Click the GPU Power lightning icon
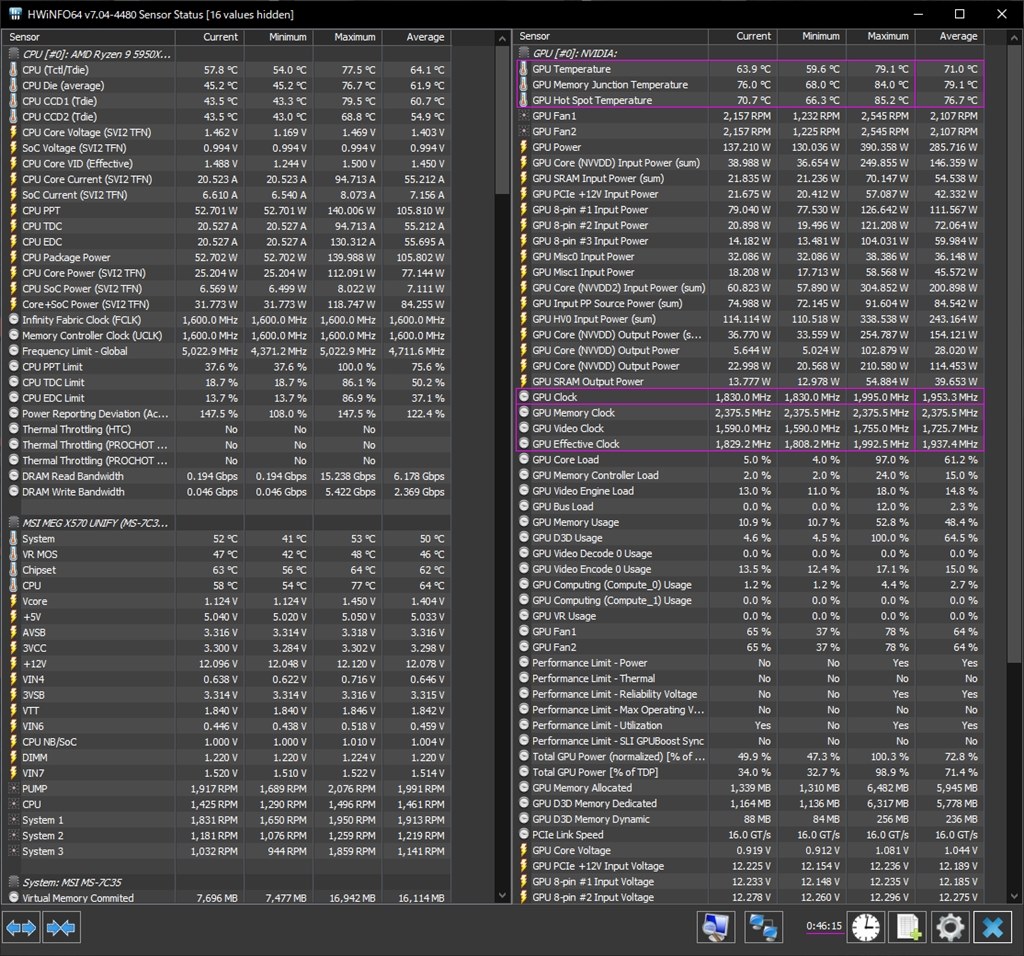Screen dimensions: 1024x956 524,147
